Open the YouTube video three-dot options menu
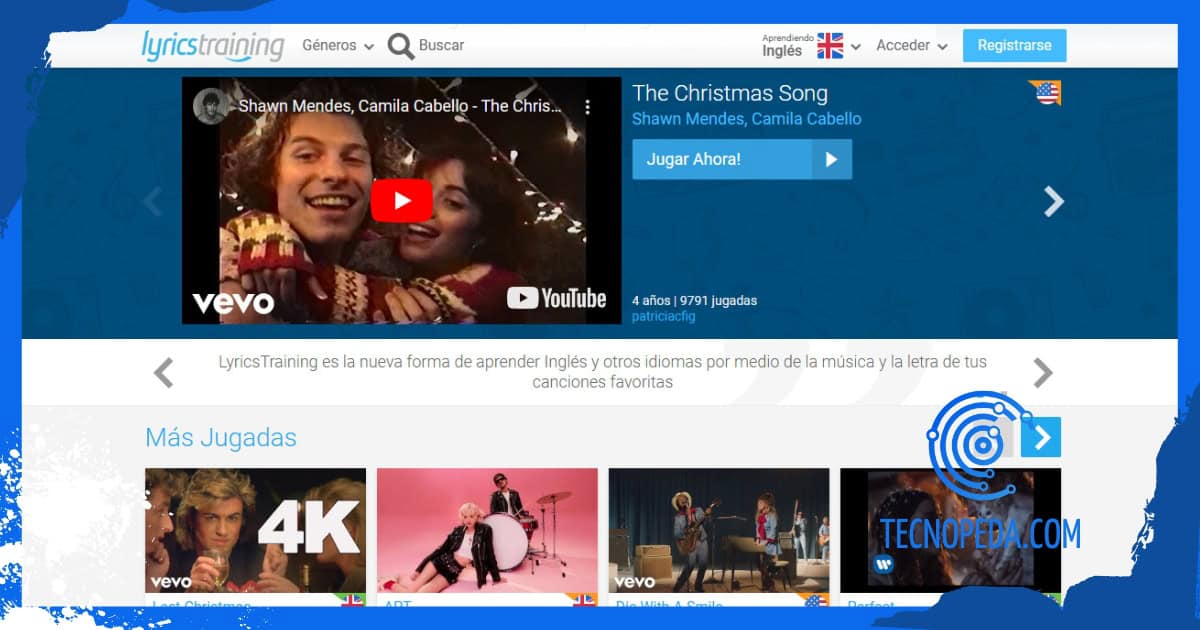Image resolution: width=1200 pixels, height=630 pixels. pos(588,106)
